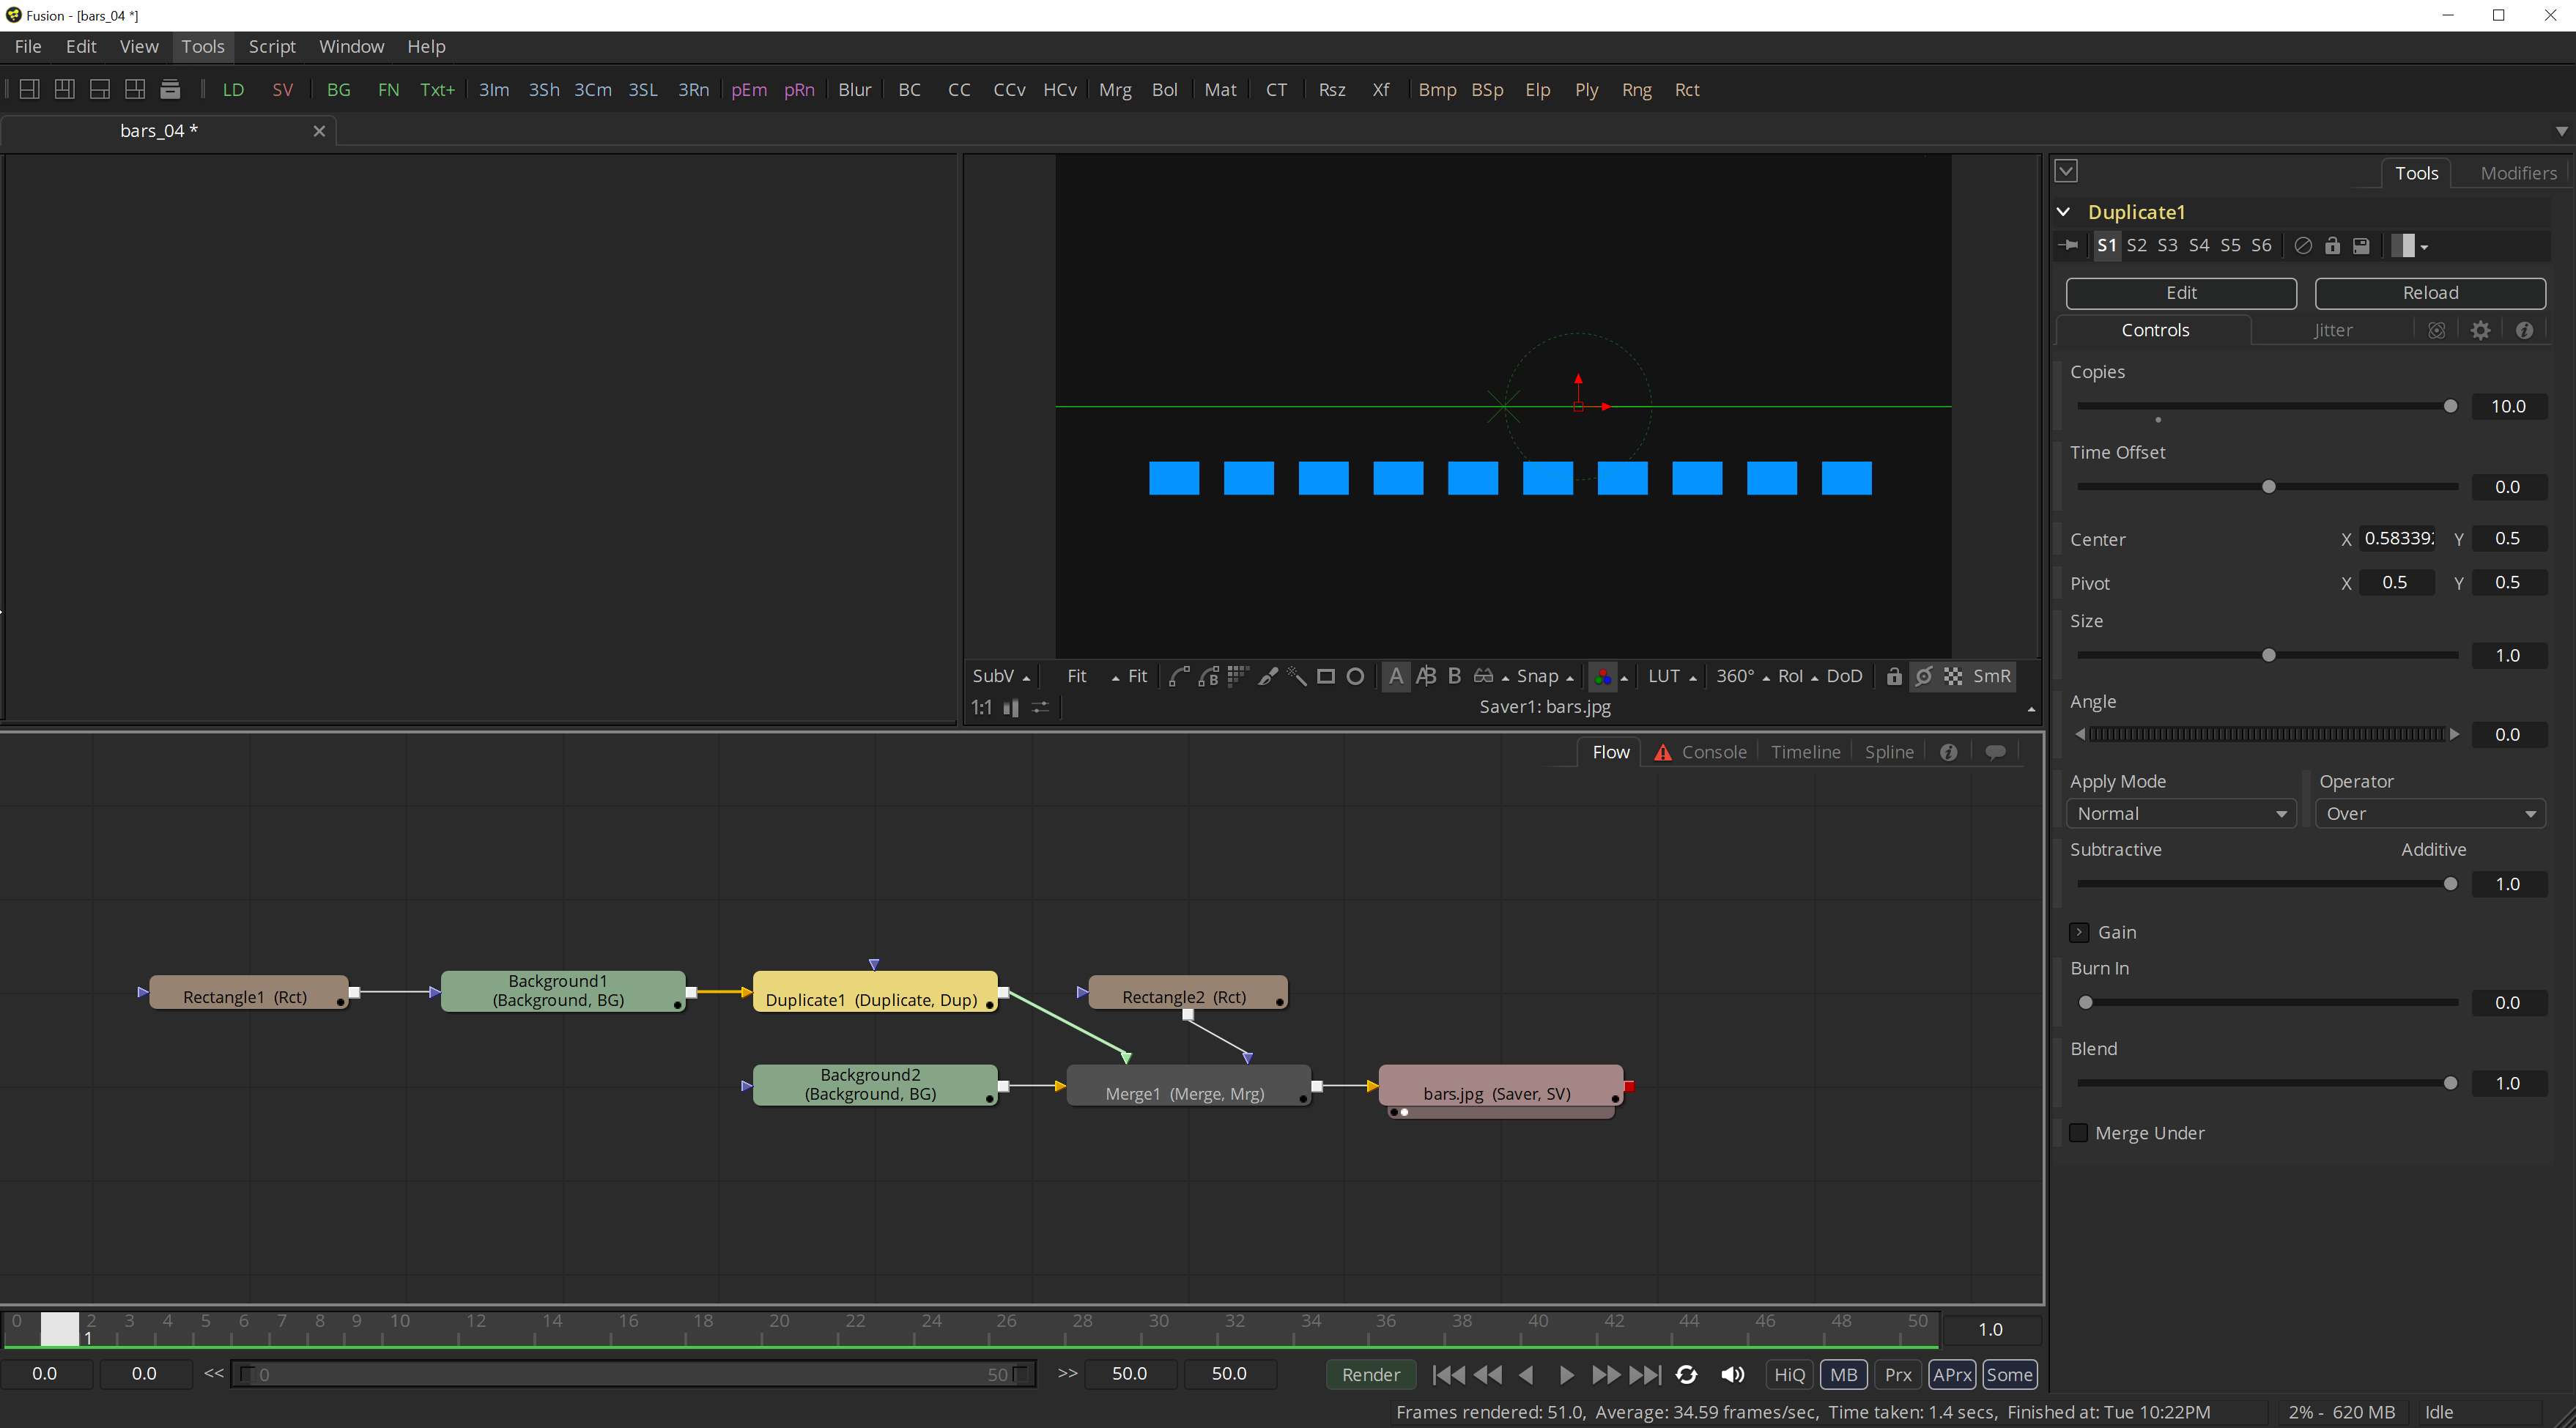2576x1428 pixels.
Task: Add a Loader node with LD button
Action: click(233, 89)
